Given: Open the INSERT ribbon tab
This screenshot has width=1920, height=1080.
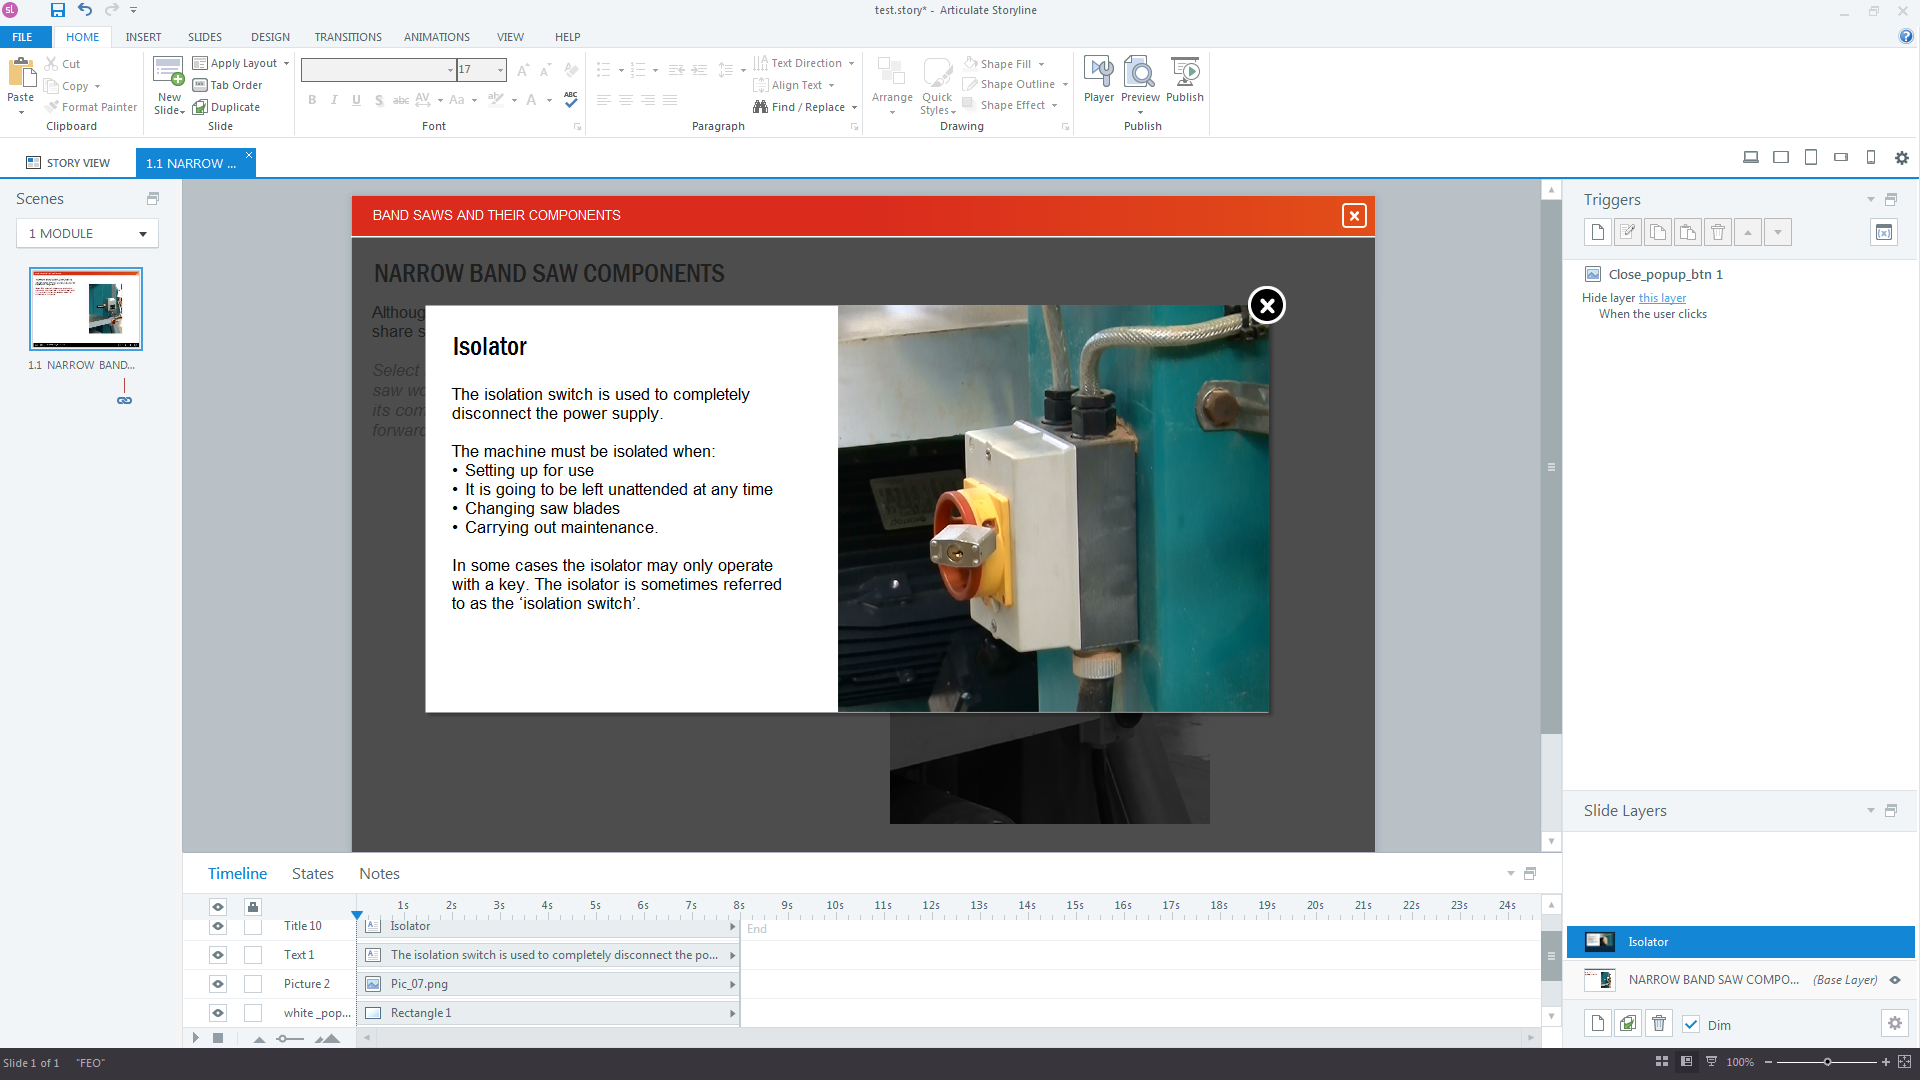Looking at the screenshot, I should click(x=143, y=37).
